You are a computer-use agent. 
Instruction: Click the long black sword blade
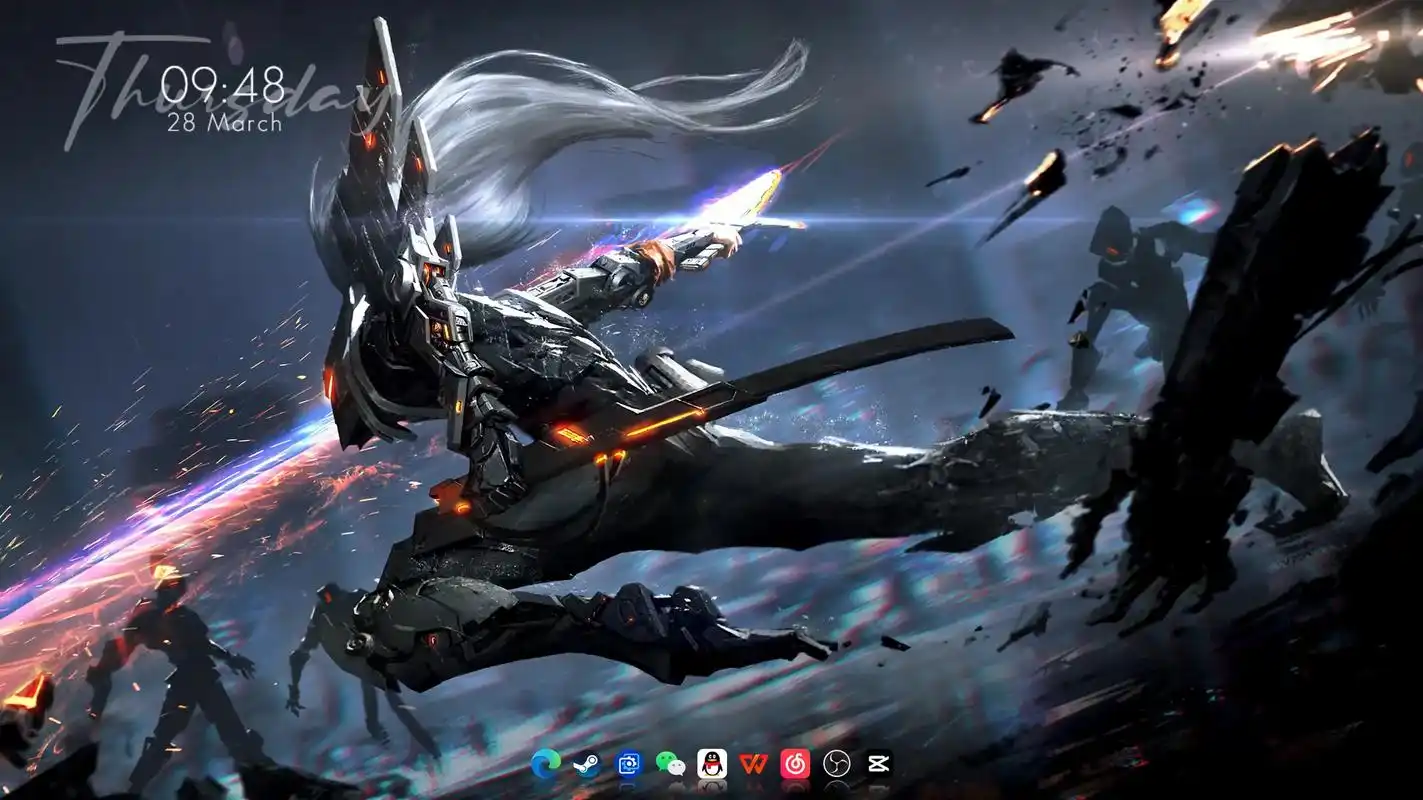pos(850,355)
